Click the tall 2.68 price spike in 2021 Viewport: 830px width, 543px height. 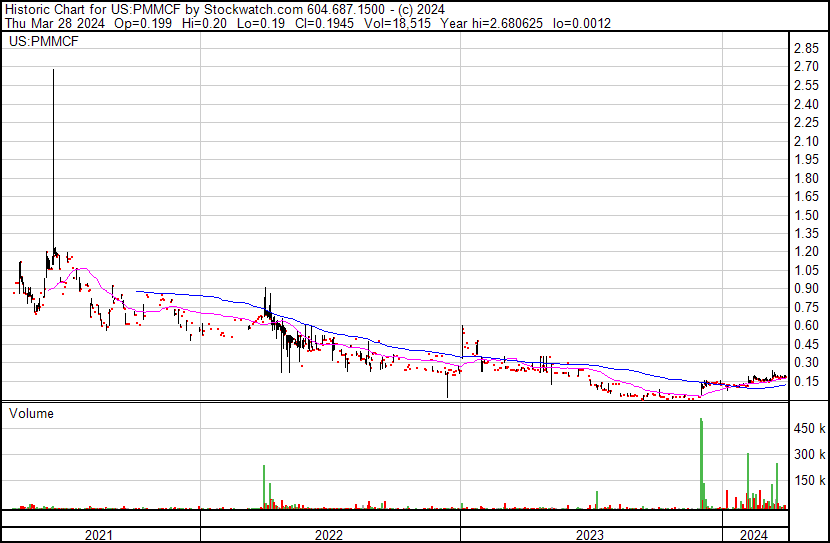pos(53,159)
